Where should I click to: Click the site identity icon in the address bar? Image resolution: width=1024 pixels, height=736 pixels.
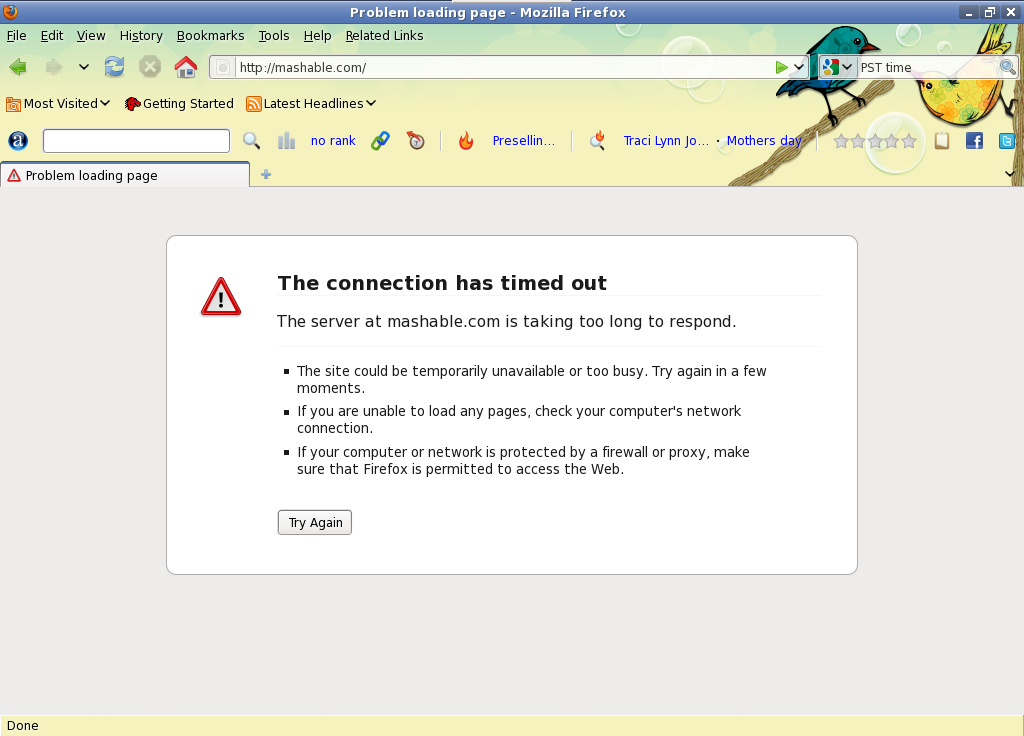point(223,67)
